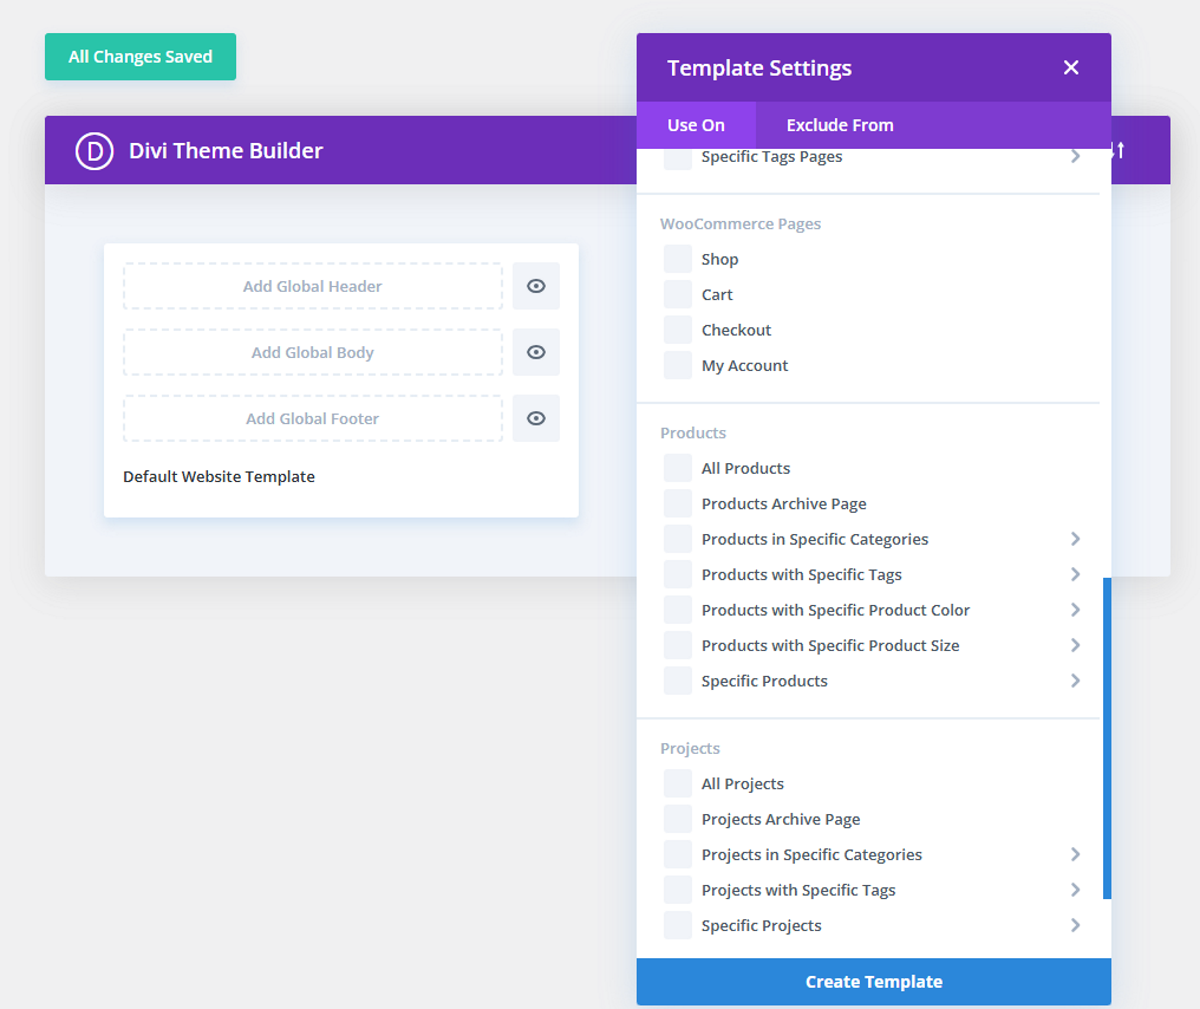Viewport: 1200px width, 1009px height.
Task: Click the Divi logo icon
Action: [94, 151]
